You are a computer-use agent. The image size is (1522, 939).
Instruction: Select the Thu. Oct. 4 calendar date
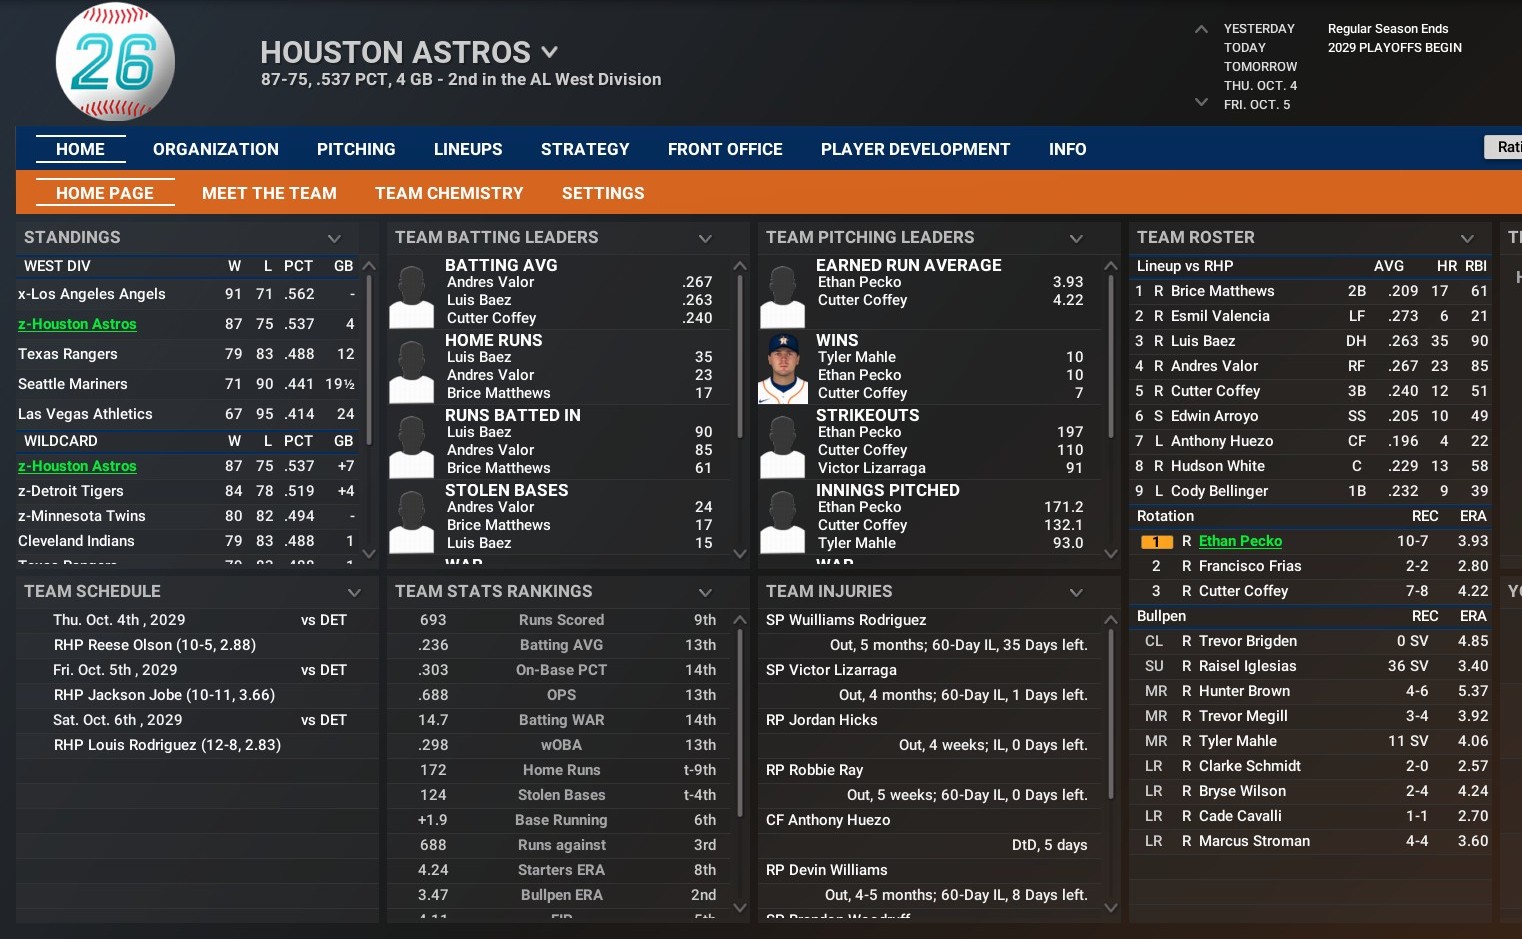1260,86
